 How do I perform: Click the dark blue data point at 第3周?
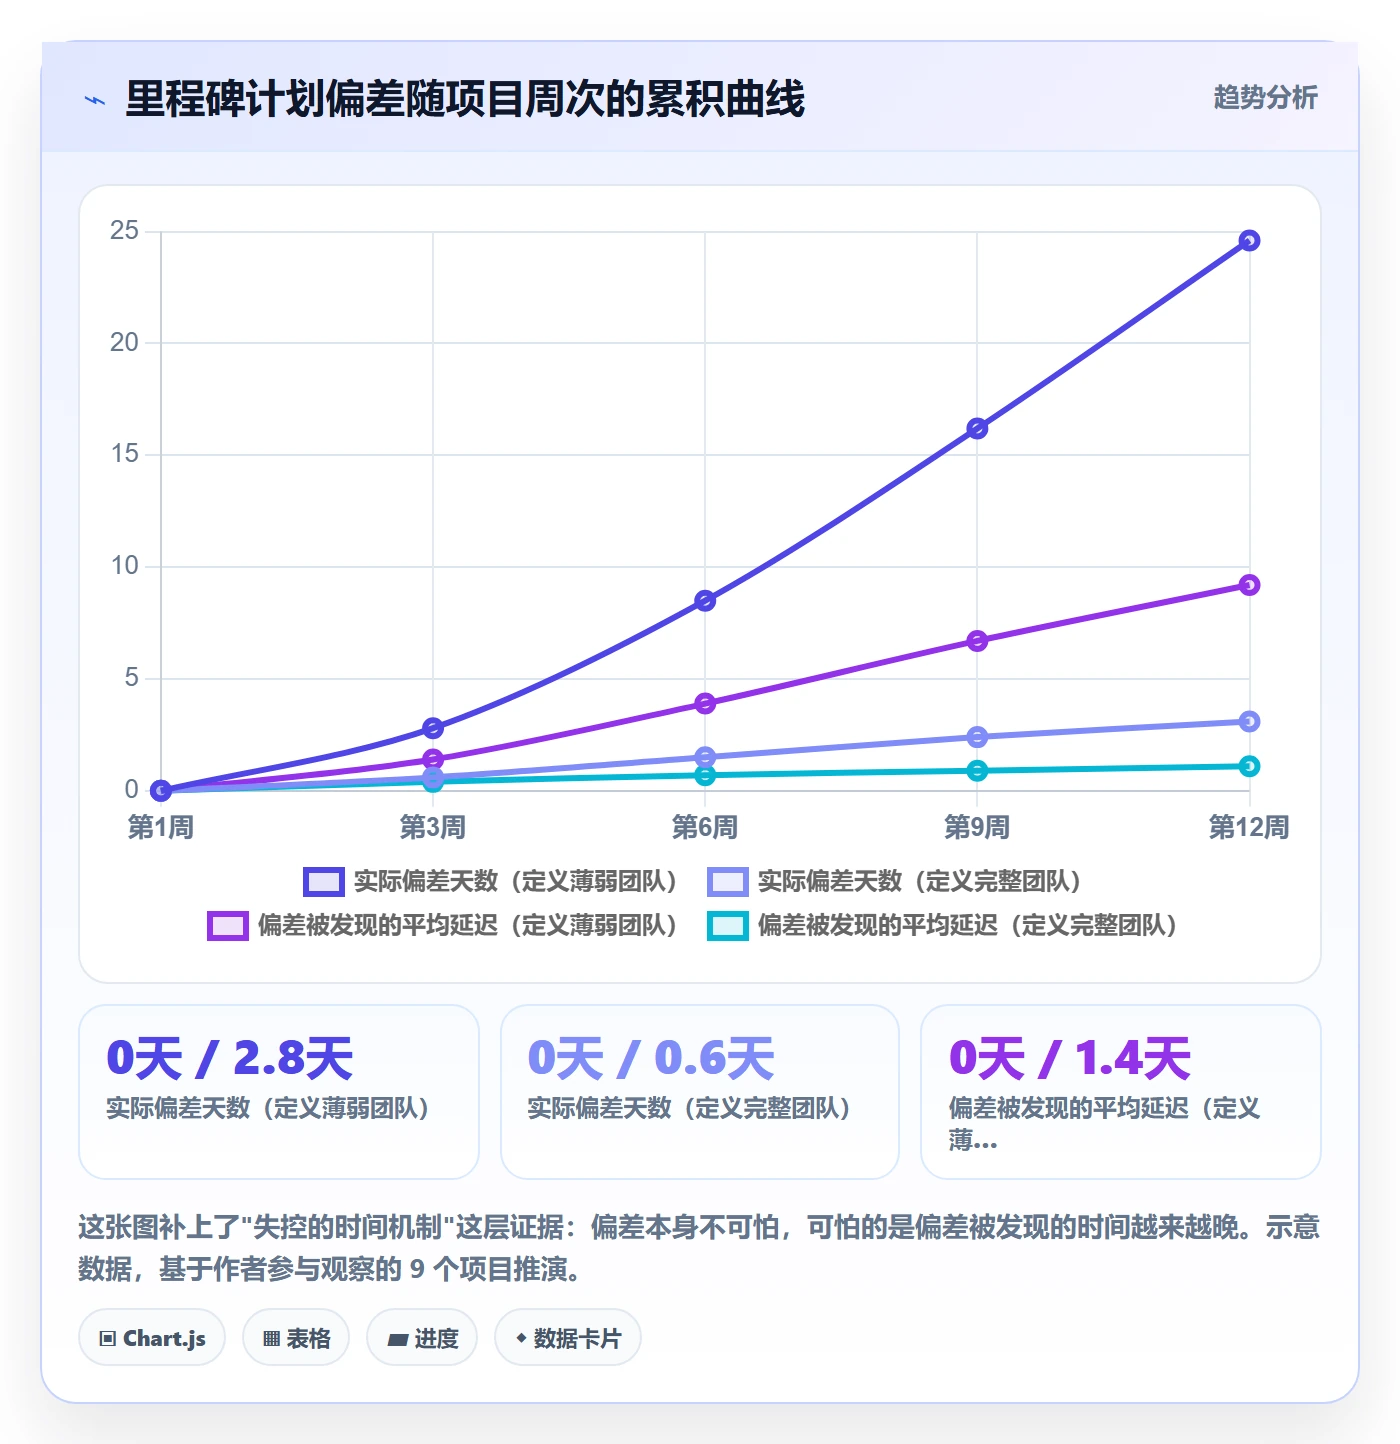[433, 728]
